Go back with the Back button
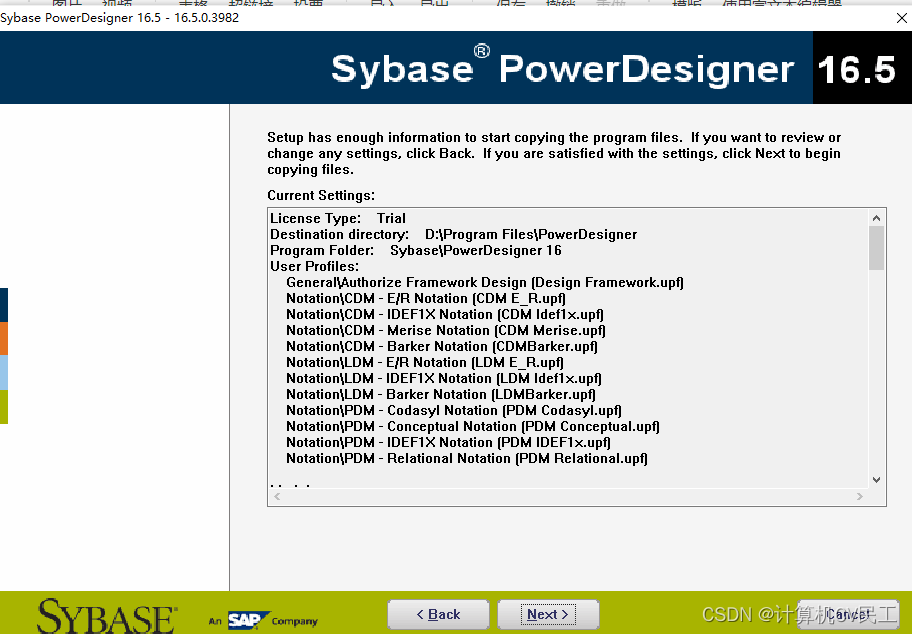912x634 pixels. point(438,614)
